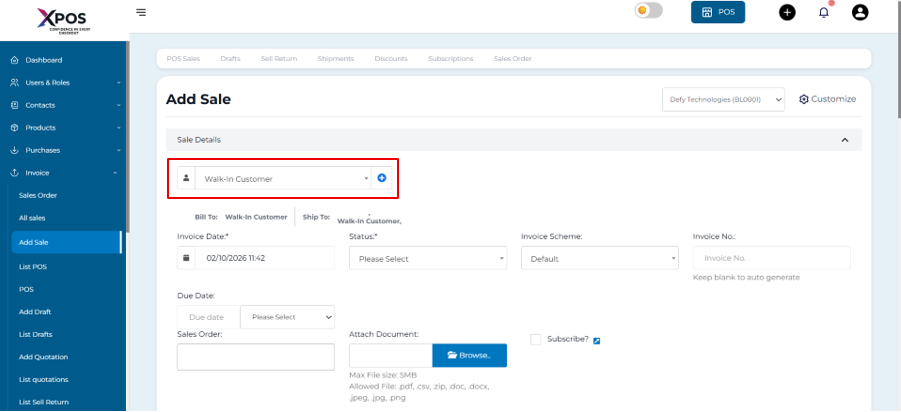Viewport: 901px width, 412px height.
Task: Click the Customize gear icon
Action: click(x=804, y=99)
